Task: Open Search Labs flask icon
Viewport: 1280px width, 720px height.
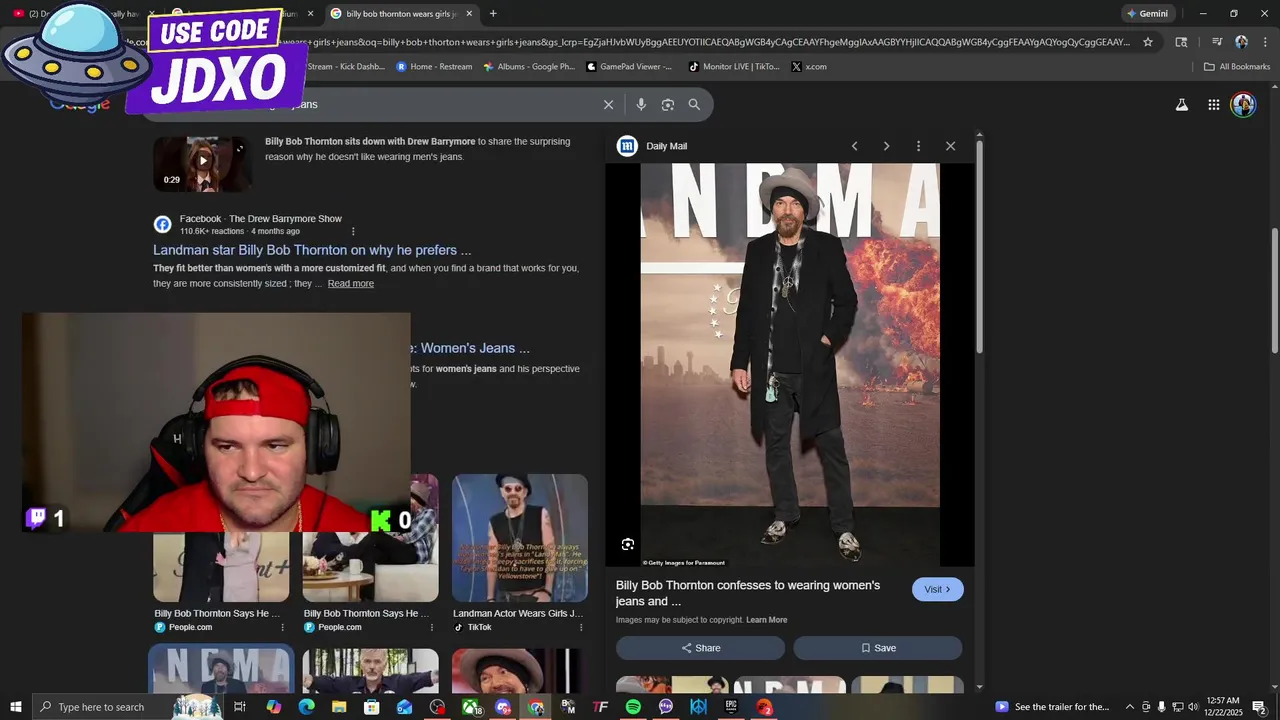Action: pyautogui.click(x=1181, y=104)
